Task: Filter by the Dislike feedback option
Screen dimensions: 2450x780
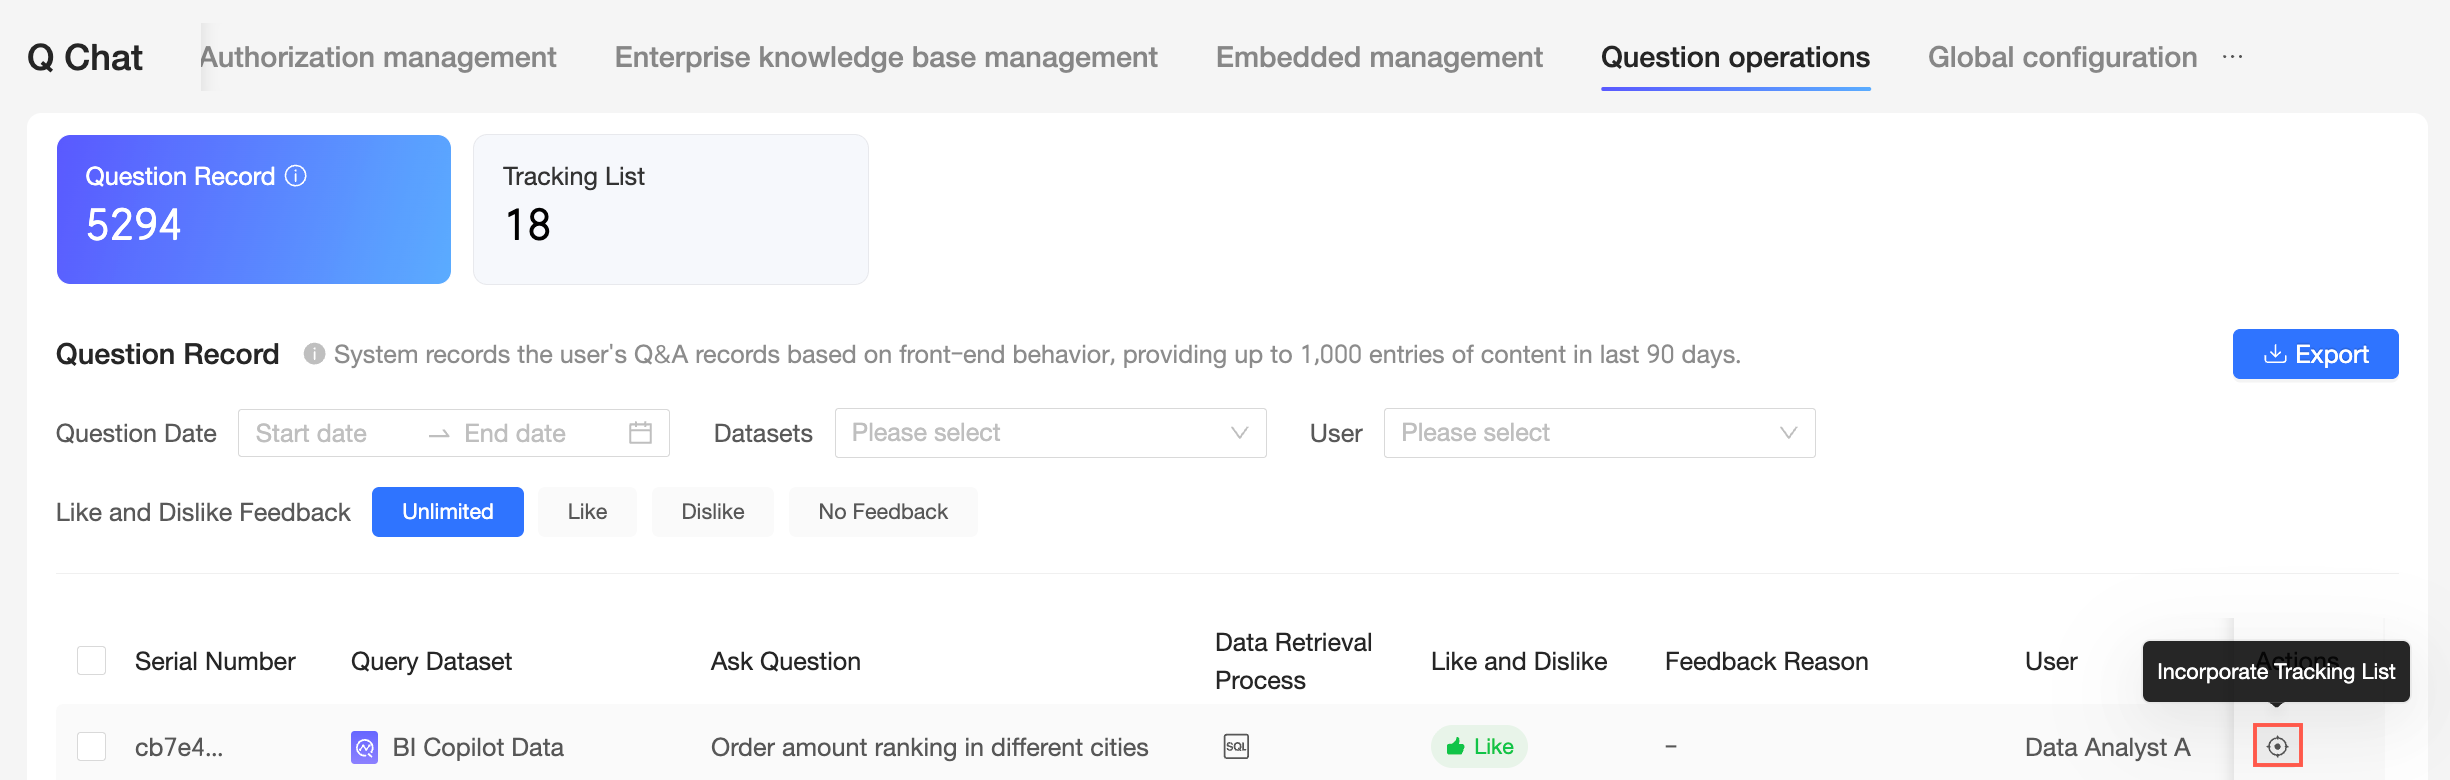Action: point(712,512)
